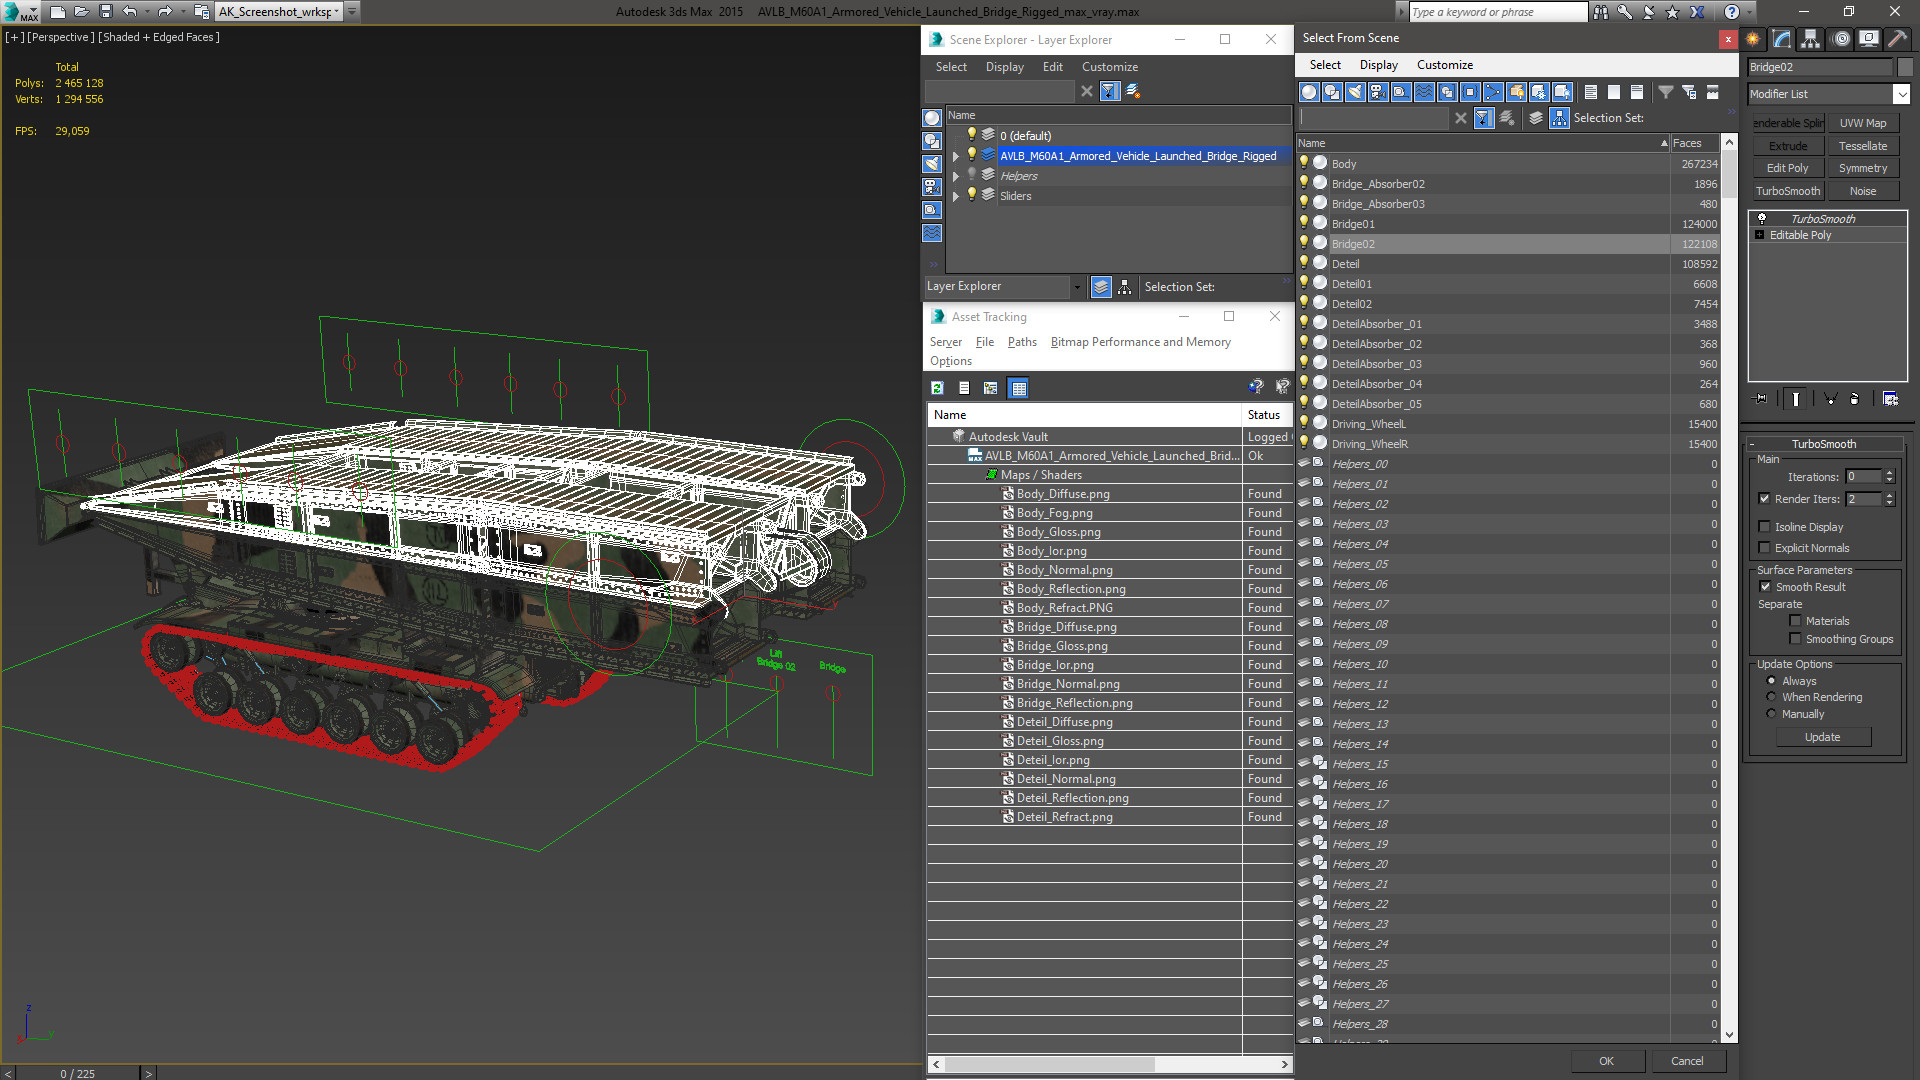Toggle Smooth Result checkbox
The image size is (1920, 1080).
pos(1765,587)
